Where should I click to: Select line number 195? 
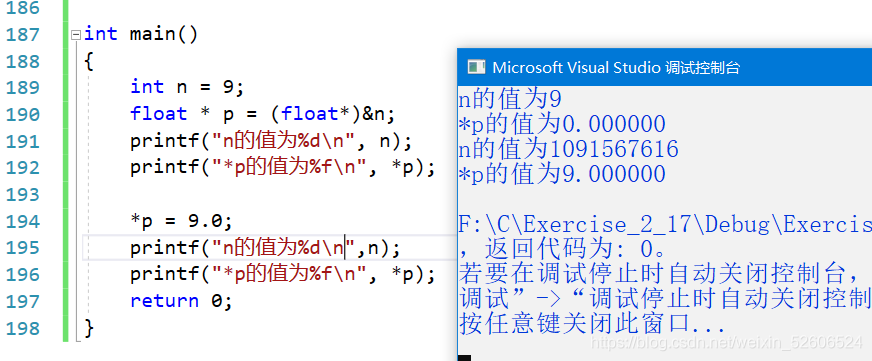pyautogui.click(x=22, y=248)
